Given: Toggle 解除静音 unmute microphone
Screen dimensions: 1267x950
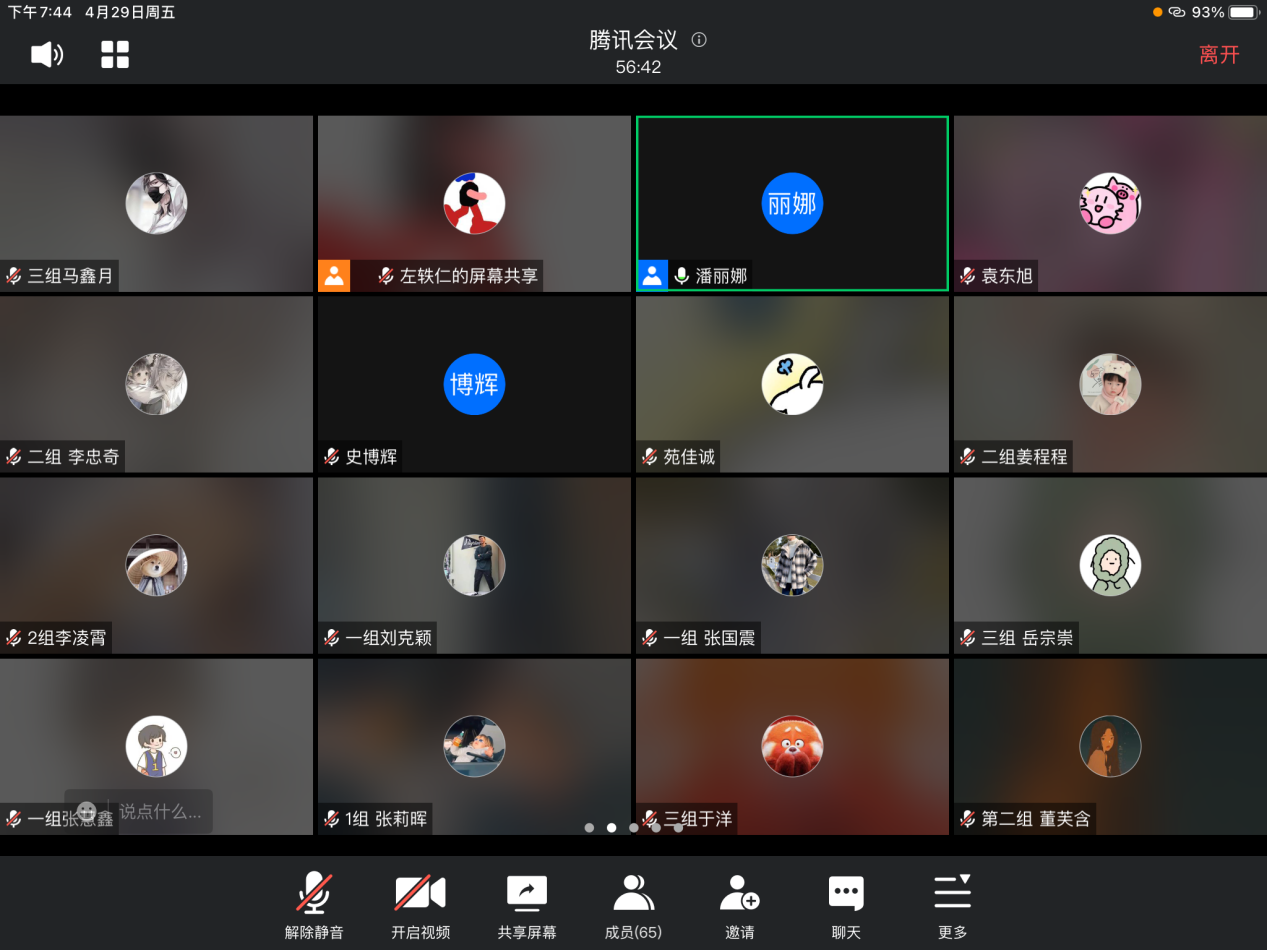Looking at the screenshot, I should tap(314, 906).
